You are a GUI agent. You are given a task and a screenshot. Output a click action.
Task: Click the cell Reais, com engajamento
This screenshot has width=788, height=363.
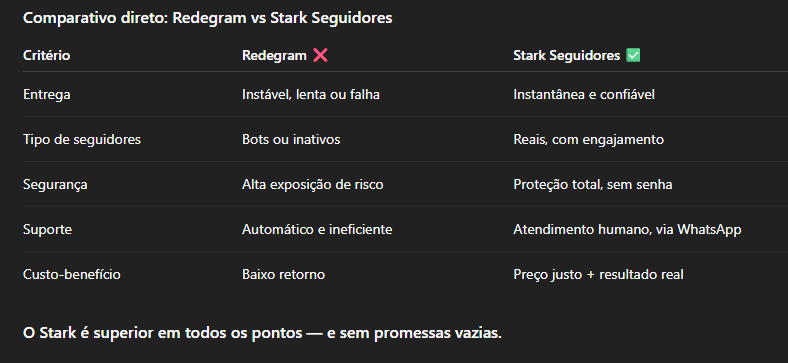[x=588, y=139]
